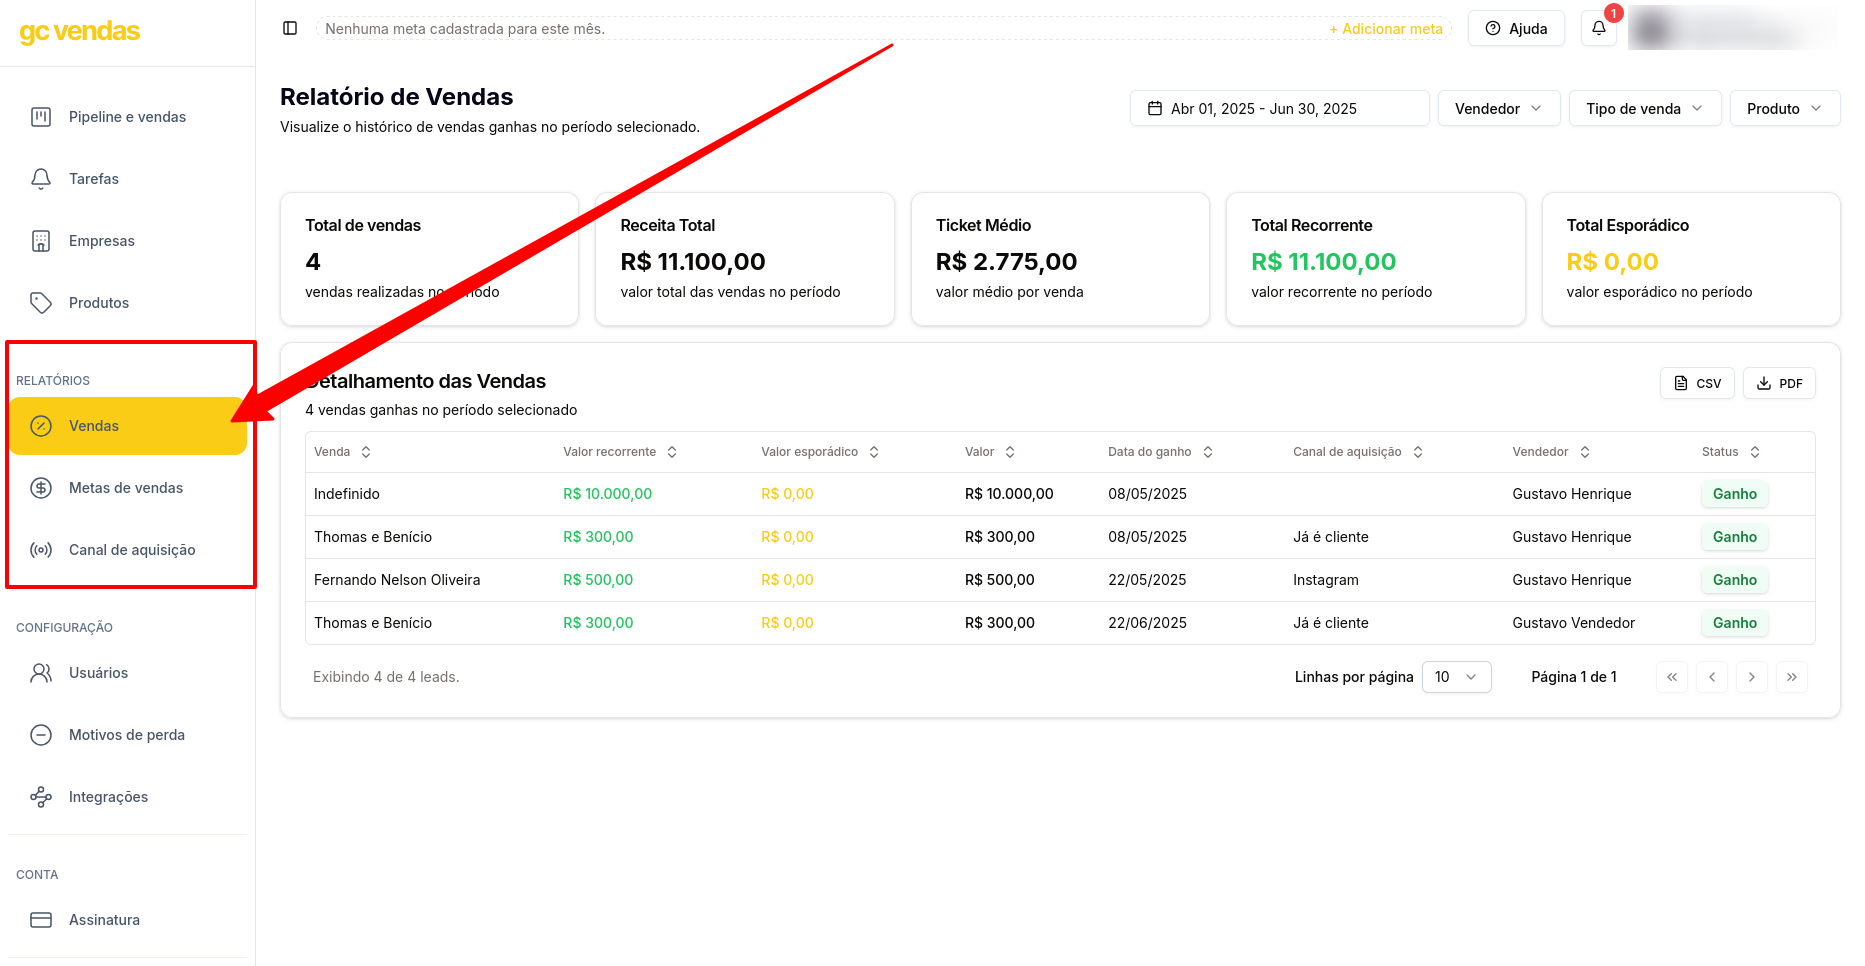1865x966 pixels.
Task: Open Pipeline e vendas page
Action: point(128,117)
